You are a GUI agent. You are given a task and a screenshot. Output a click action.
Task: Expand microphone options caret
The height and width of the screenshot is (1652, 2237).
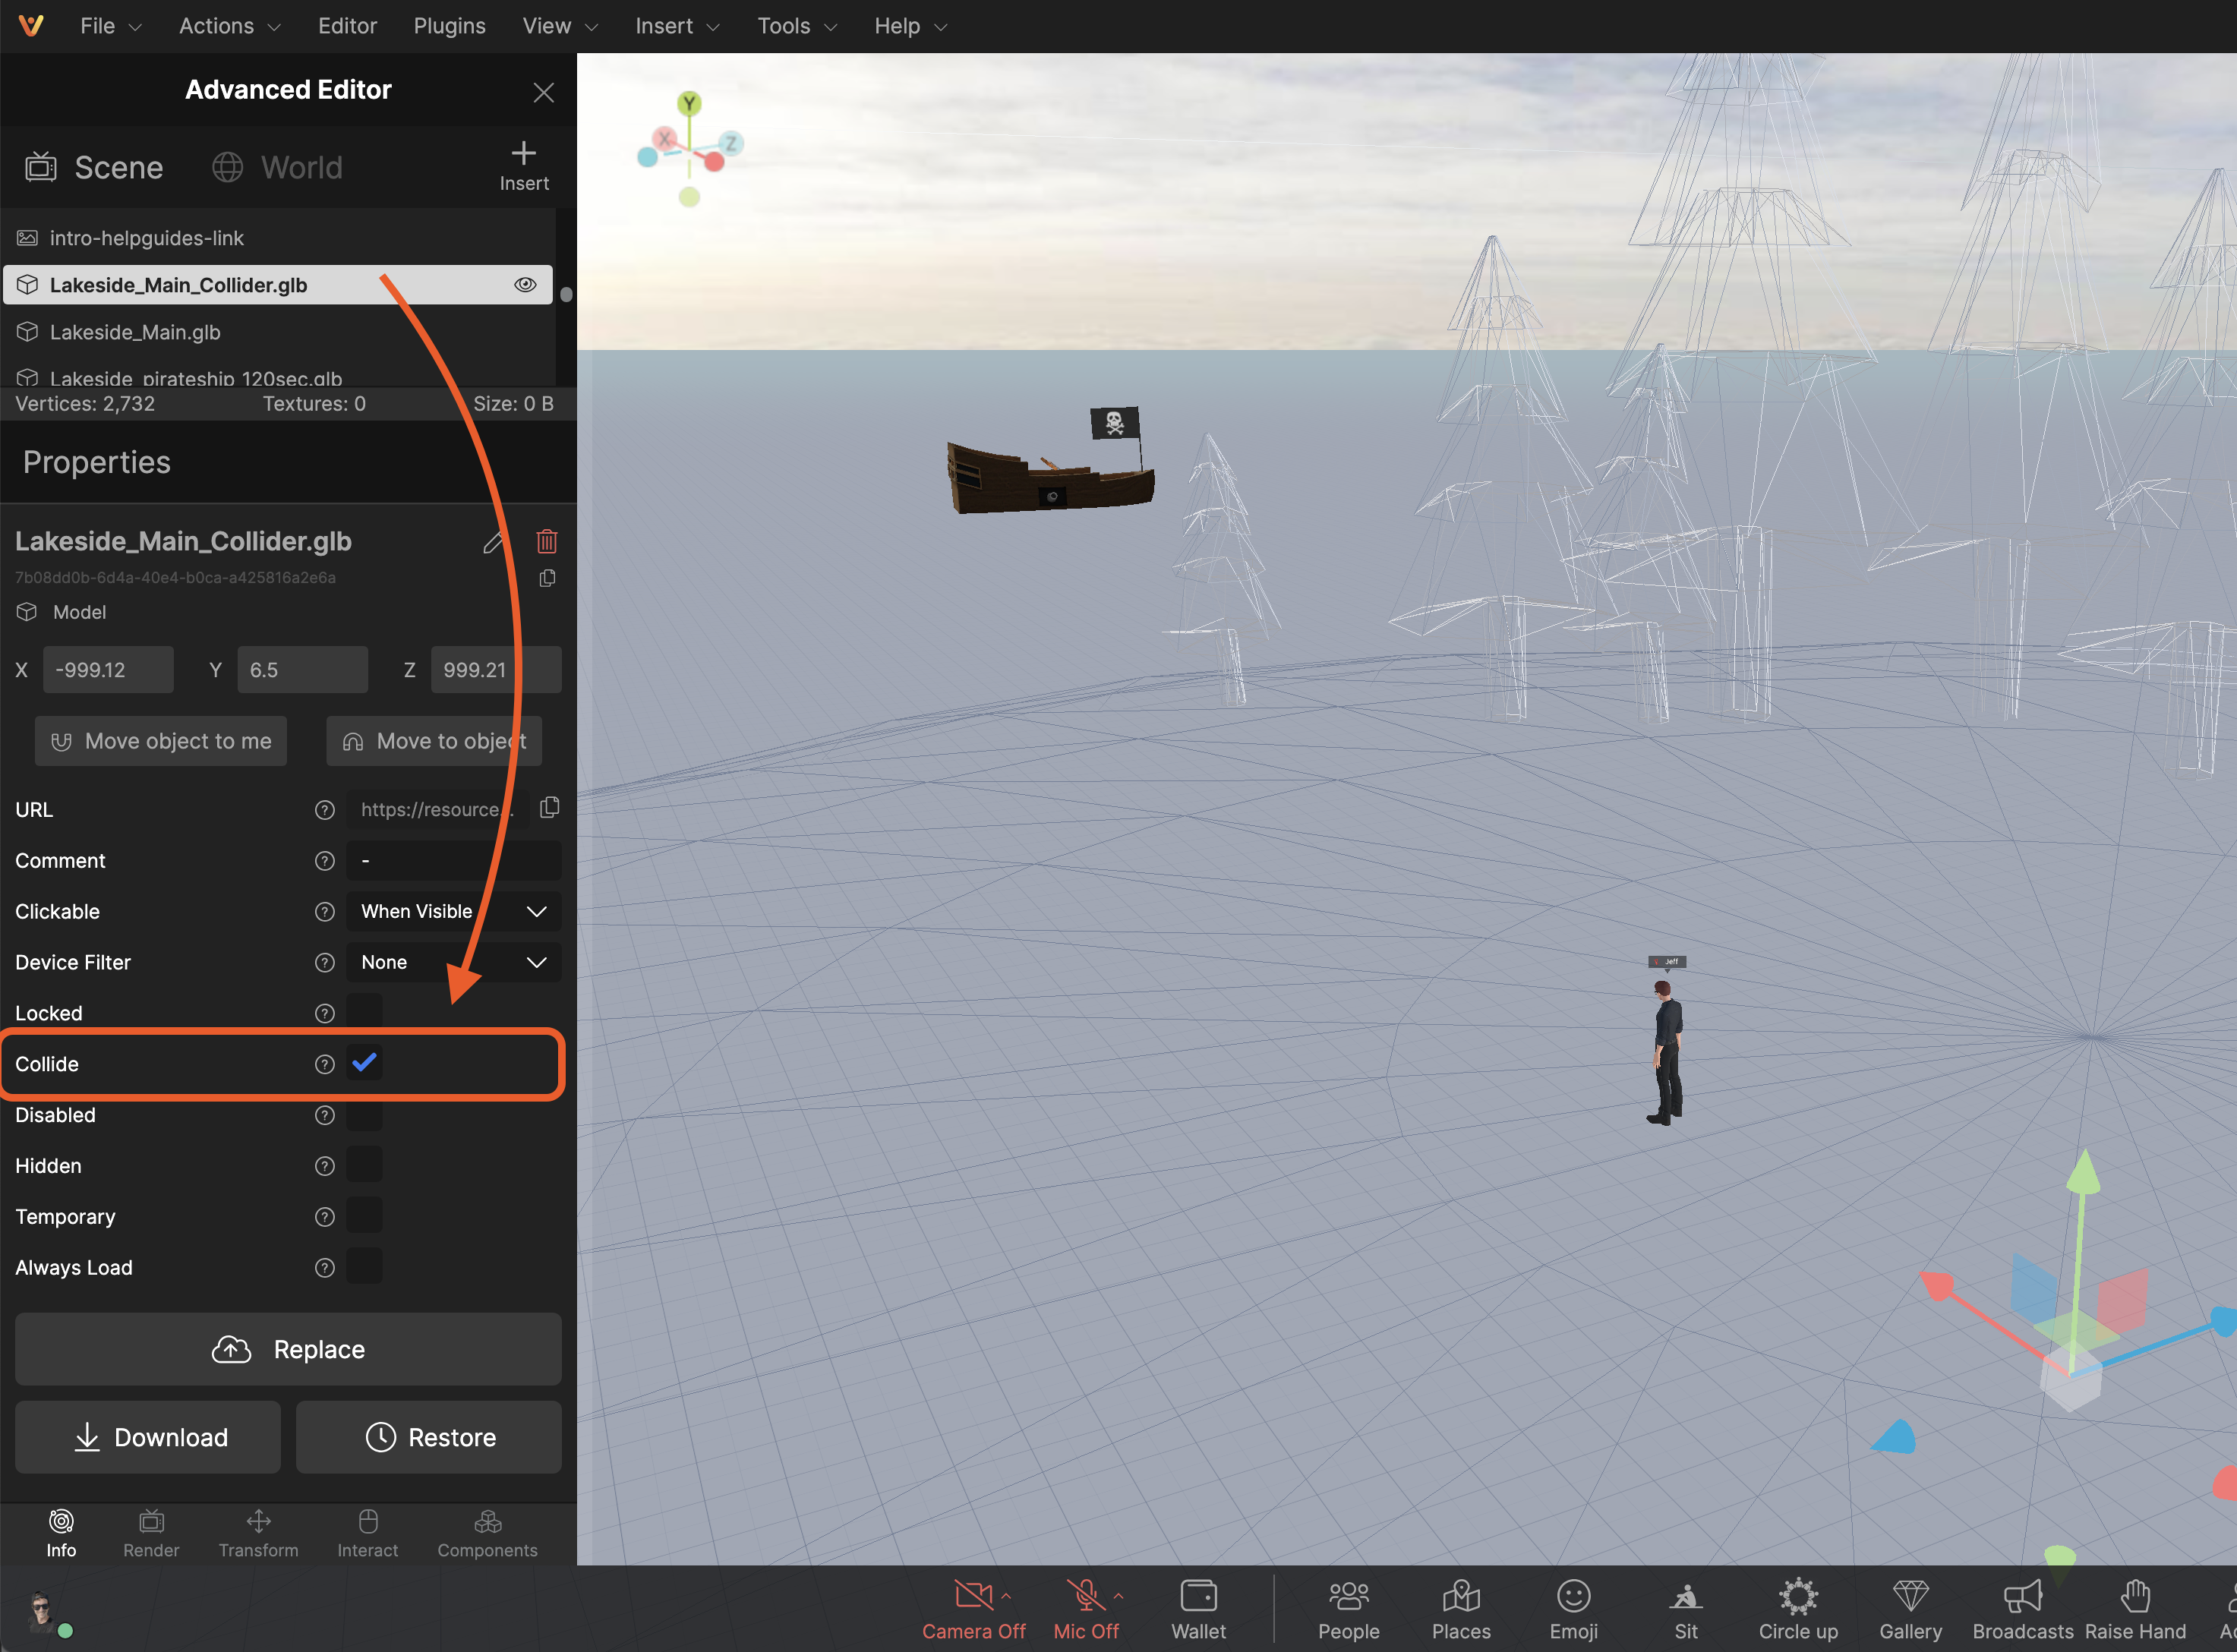pos(1118,1596)
